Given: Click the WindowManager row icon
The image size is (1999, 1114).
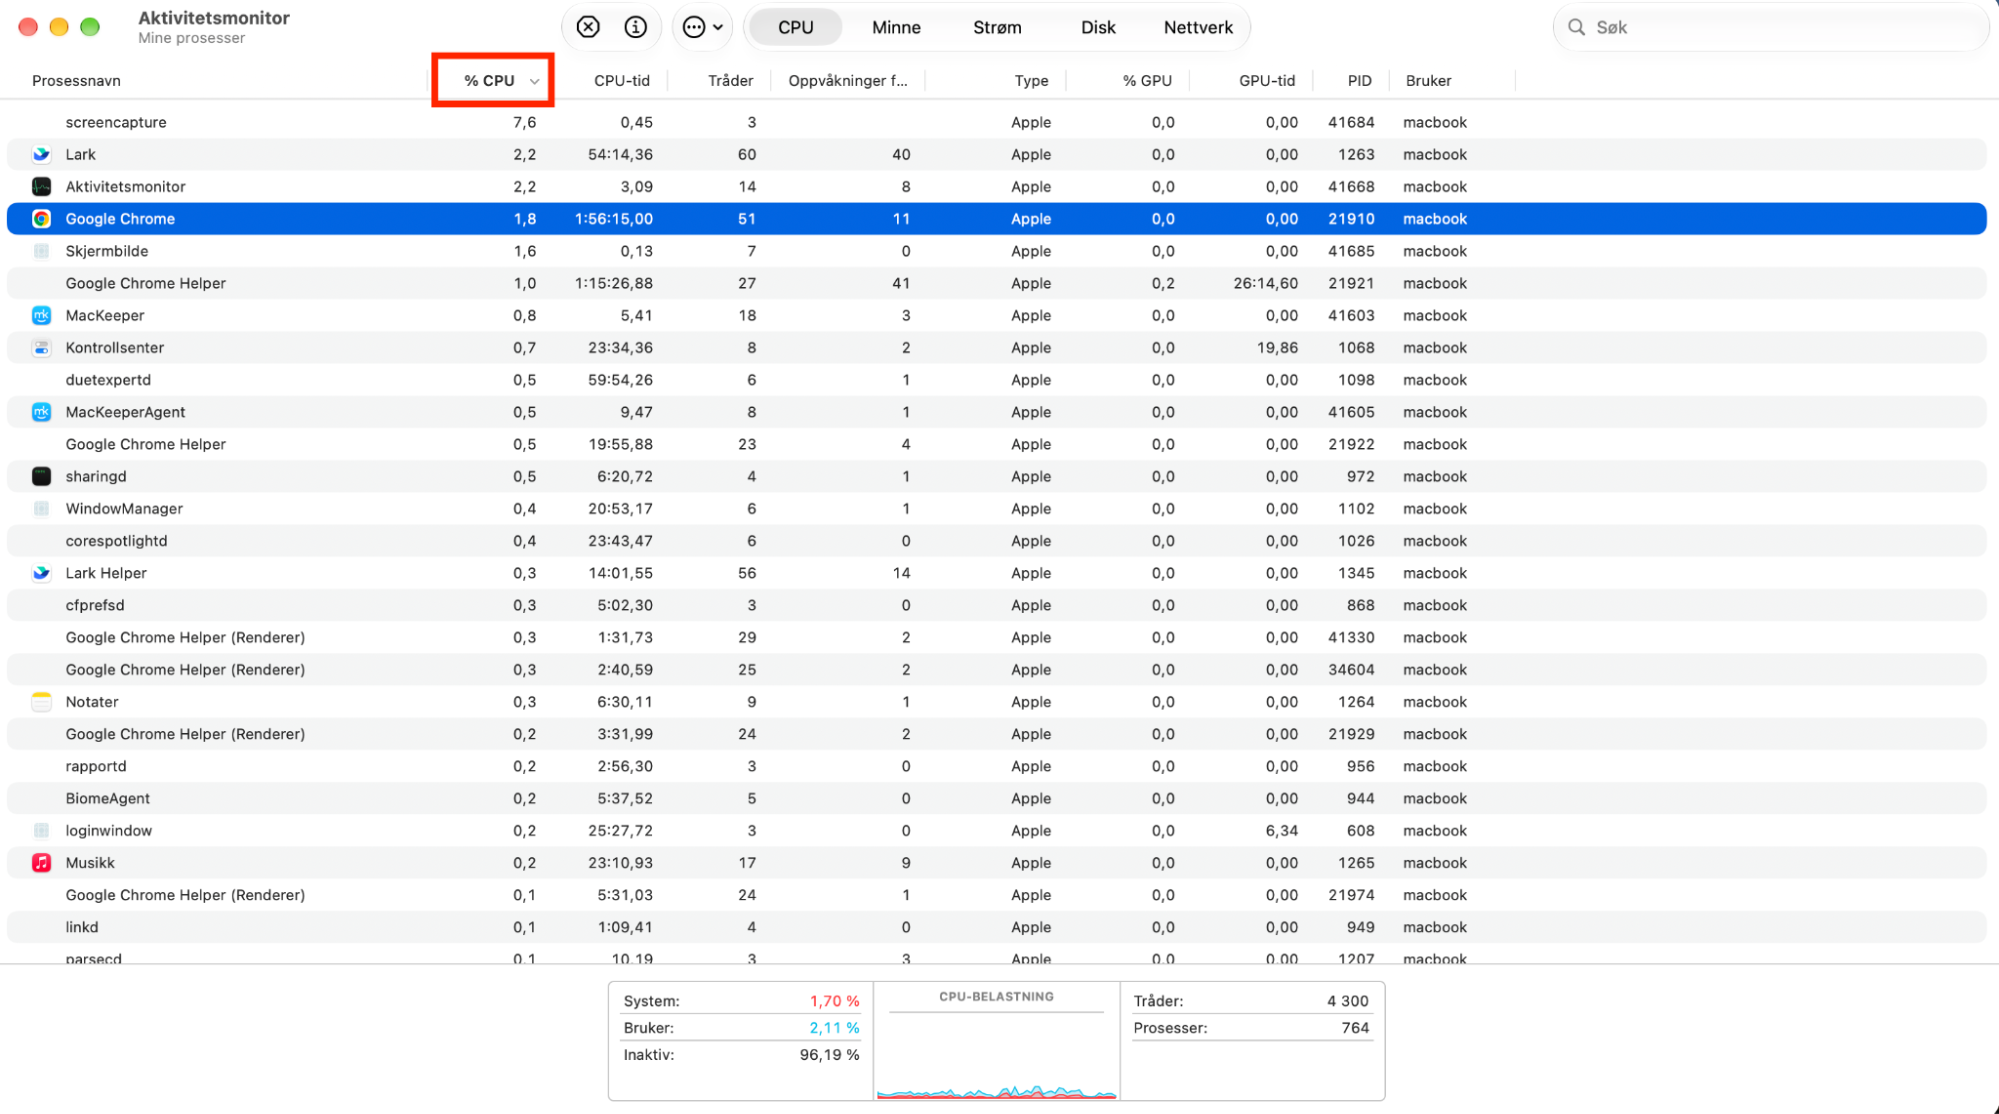Looking at the screenshot, I should (41, 508).
